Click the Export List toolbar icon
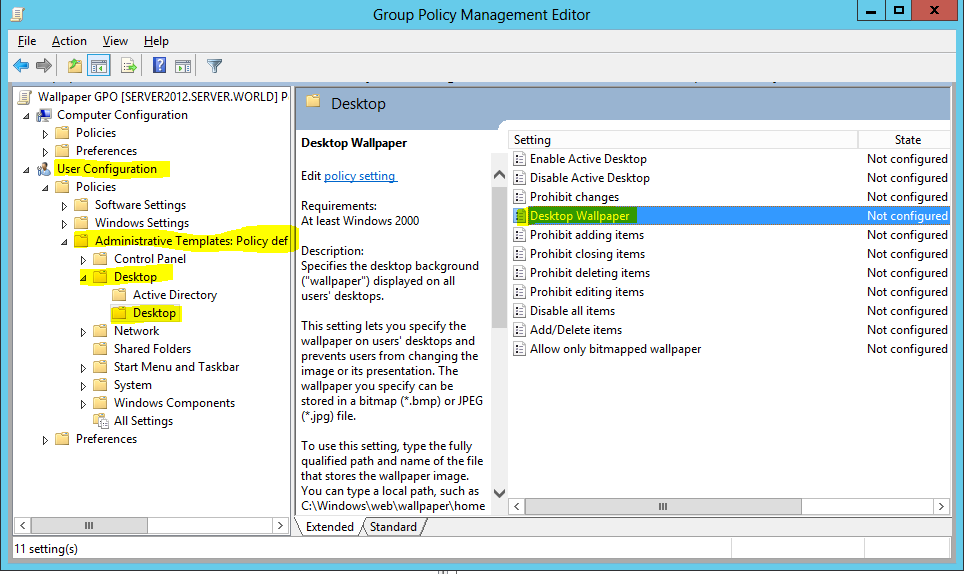This screenshot has height=574, width=964. tap(128, 66)
